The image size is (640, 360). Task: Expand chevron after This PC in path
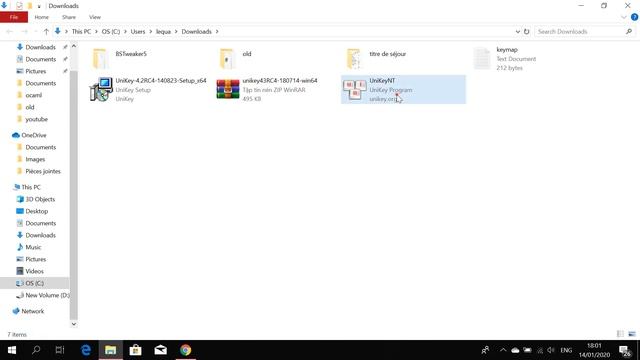pyautogui.click(x=97, y=31)
